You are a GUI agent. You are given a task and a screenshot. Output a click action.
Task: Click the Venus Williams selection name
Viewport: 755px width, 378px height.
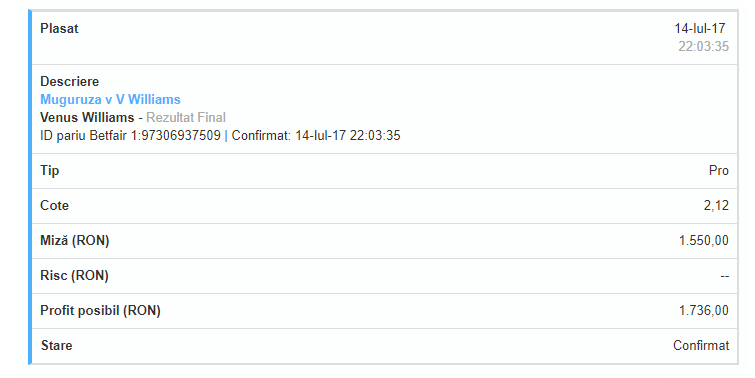[x=87, y=117]
